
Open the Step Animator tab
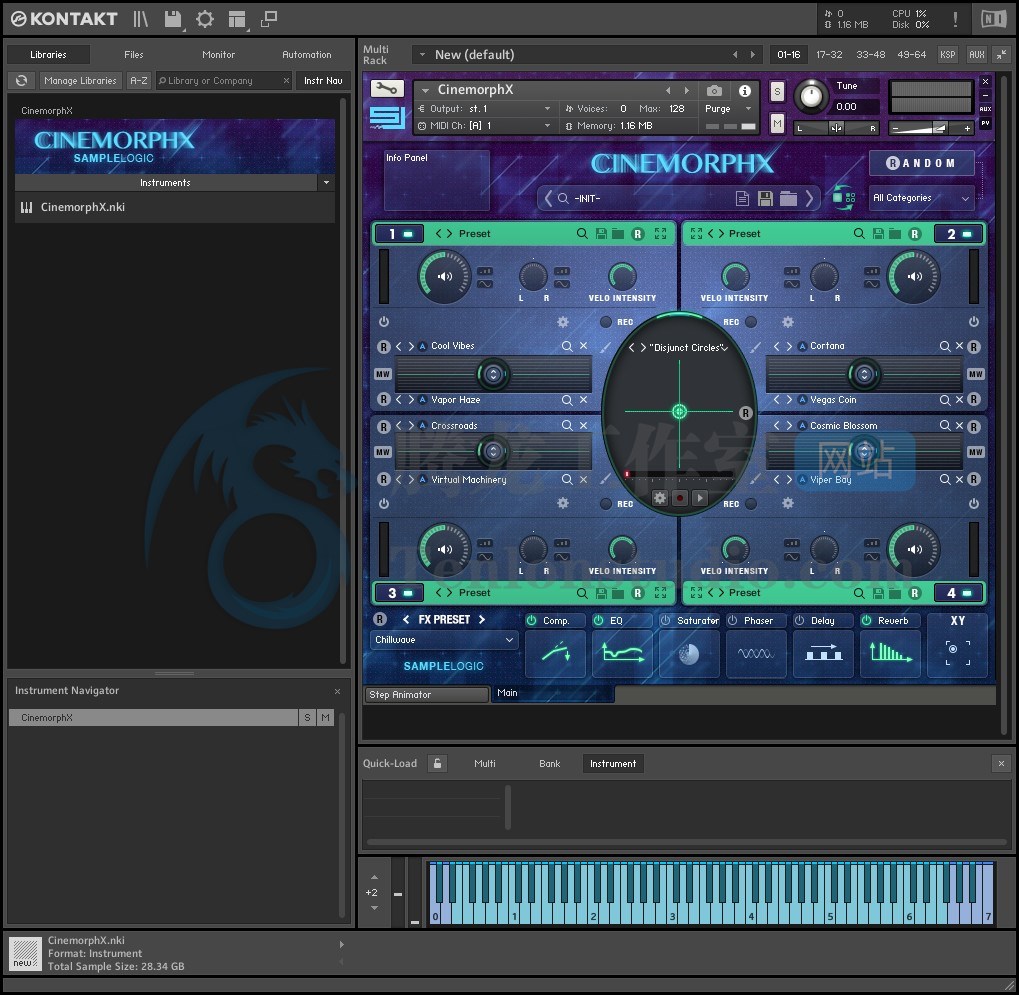[426, 695]
